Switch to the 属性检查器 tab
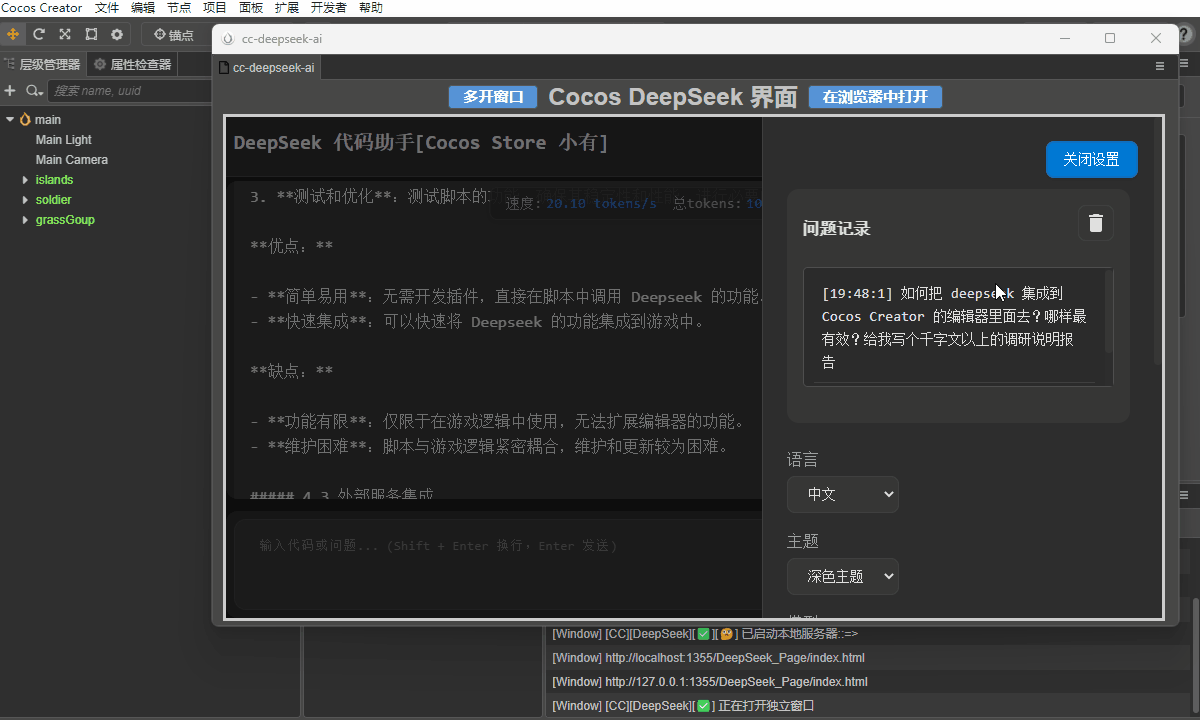1200x720 pixels. pyautogui.click(x=133, y=65)
